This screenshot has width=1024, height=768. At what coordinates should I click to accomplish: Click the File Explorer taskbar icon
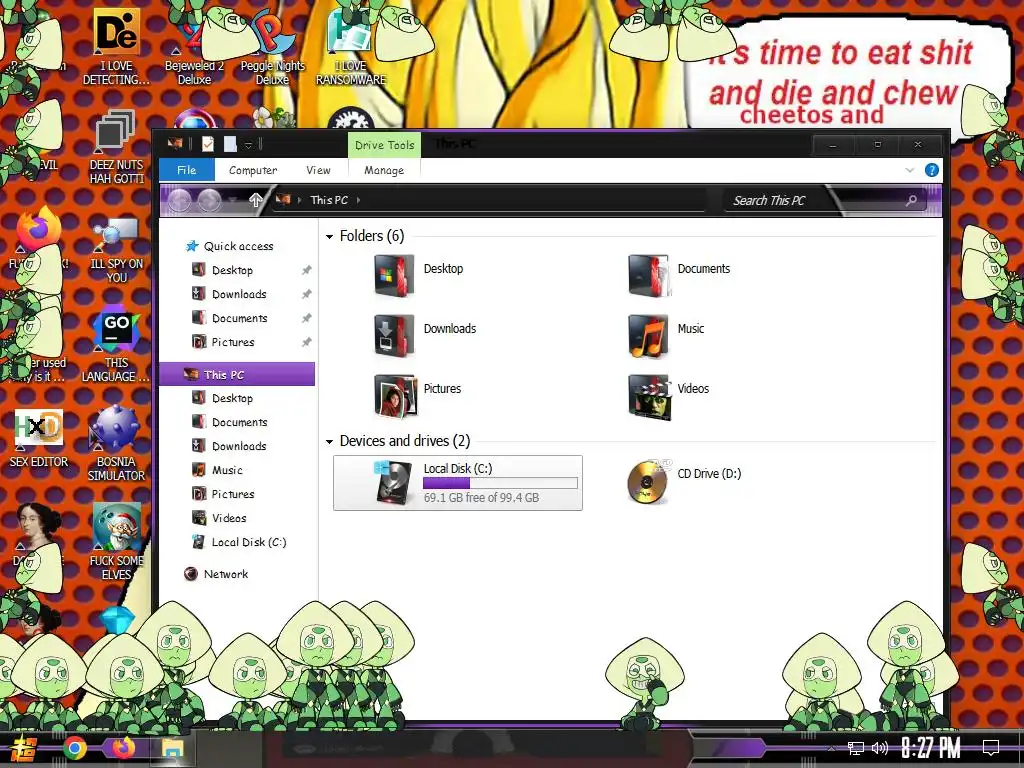tap(172, 748)
